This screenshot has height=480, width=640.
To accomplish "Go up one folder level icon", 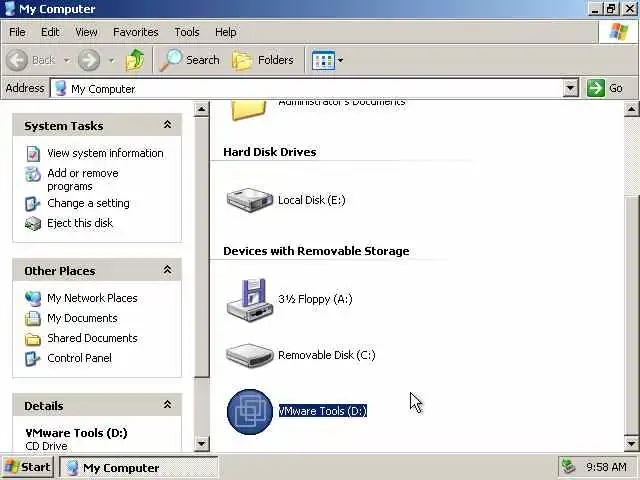I will (x=135, y=60).
